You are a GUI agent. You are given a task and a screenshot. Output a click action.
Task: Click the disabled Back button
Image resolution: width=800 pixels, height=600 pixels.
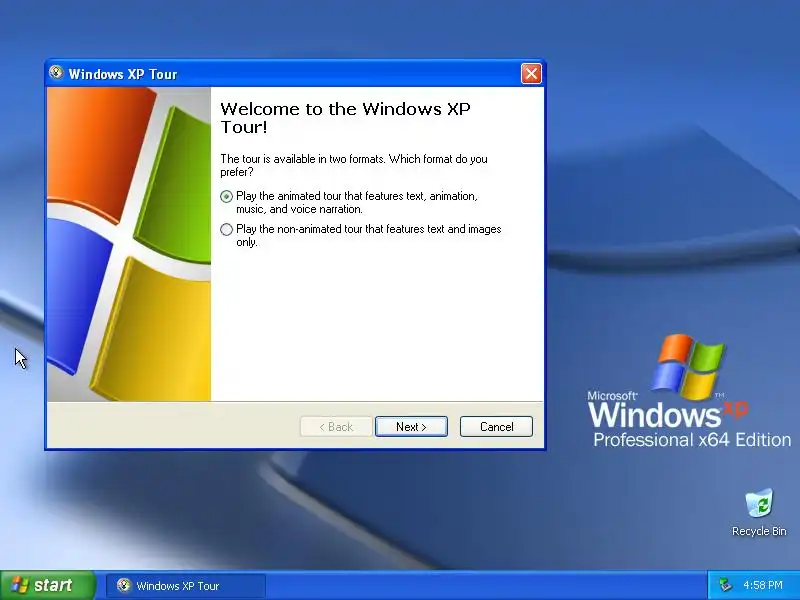(x=336, y=427)
